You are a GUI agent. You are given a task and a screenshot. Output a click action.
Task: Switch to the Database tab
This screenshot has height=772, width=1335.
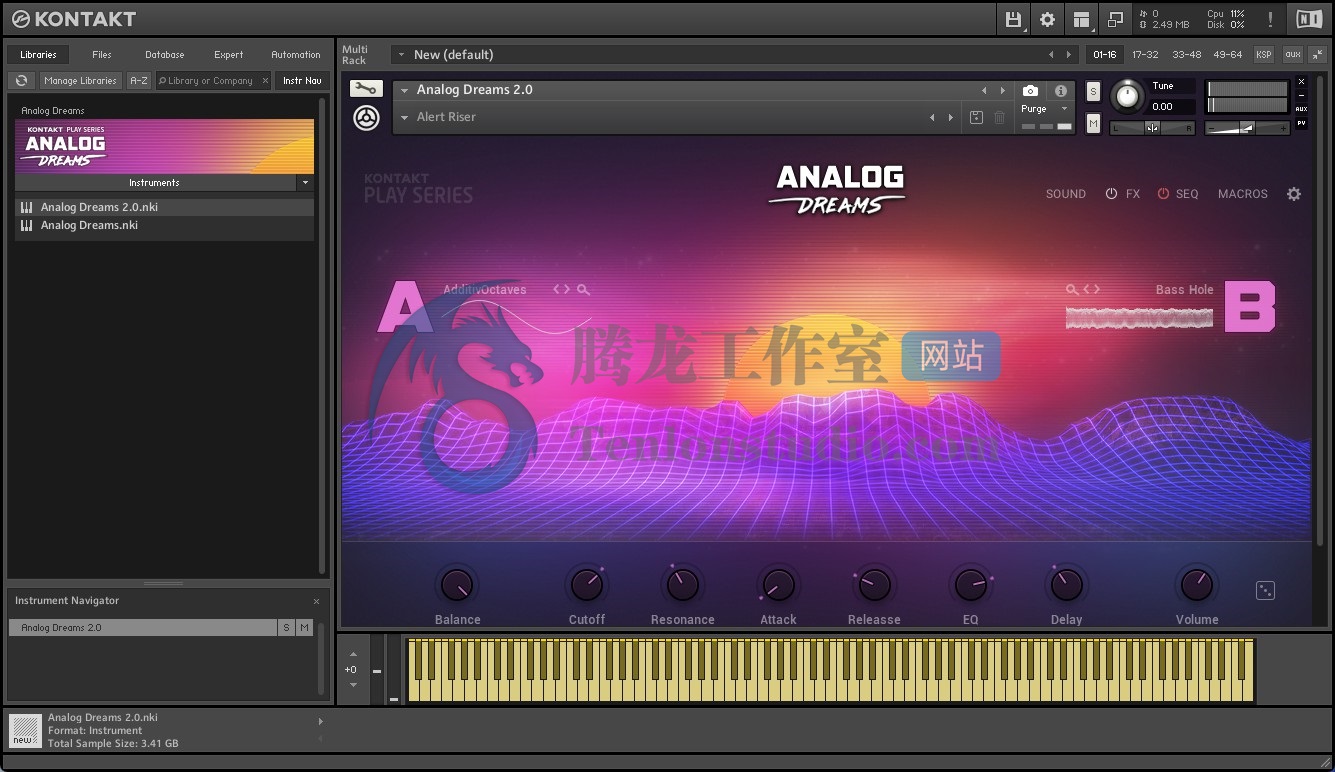coord(165,55)
